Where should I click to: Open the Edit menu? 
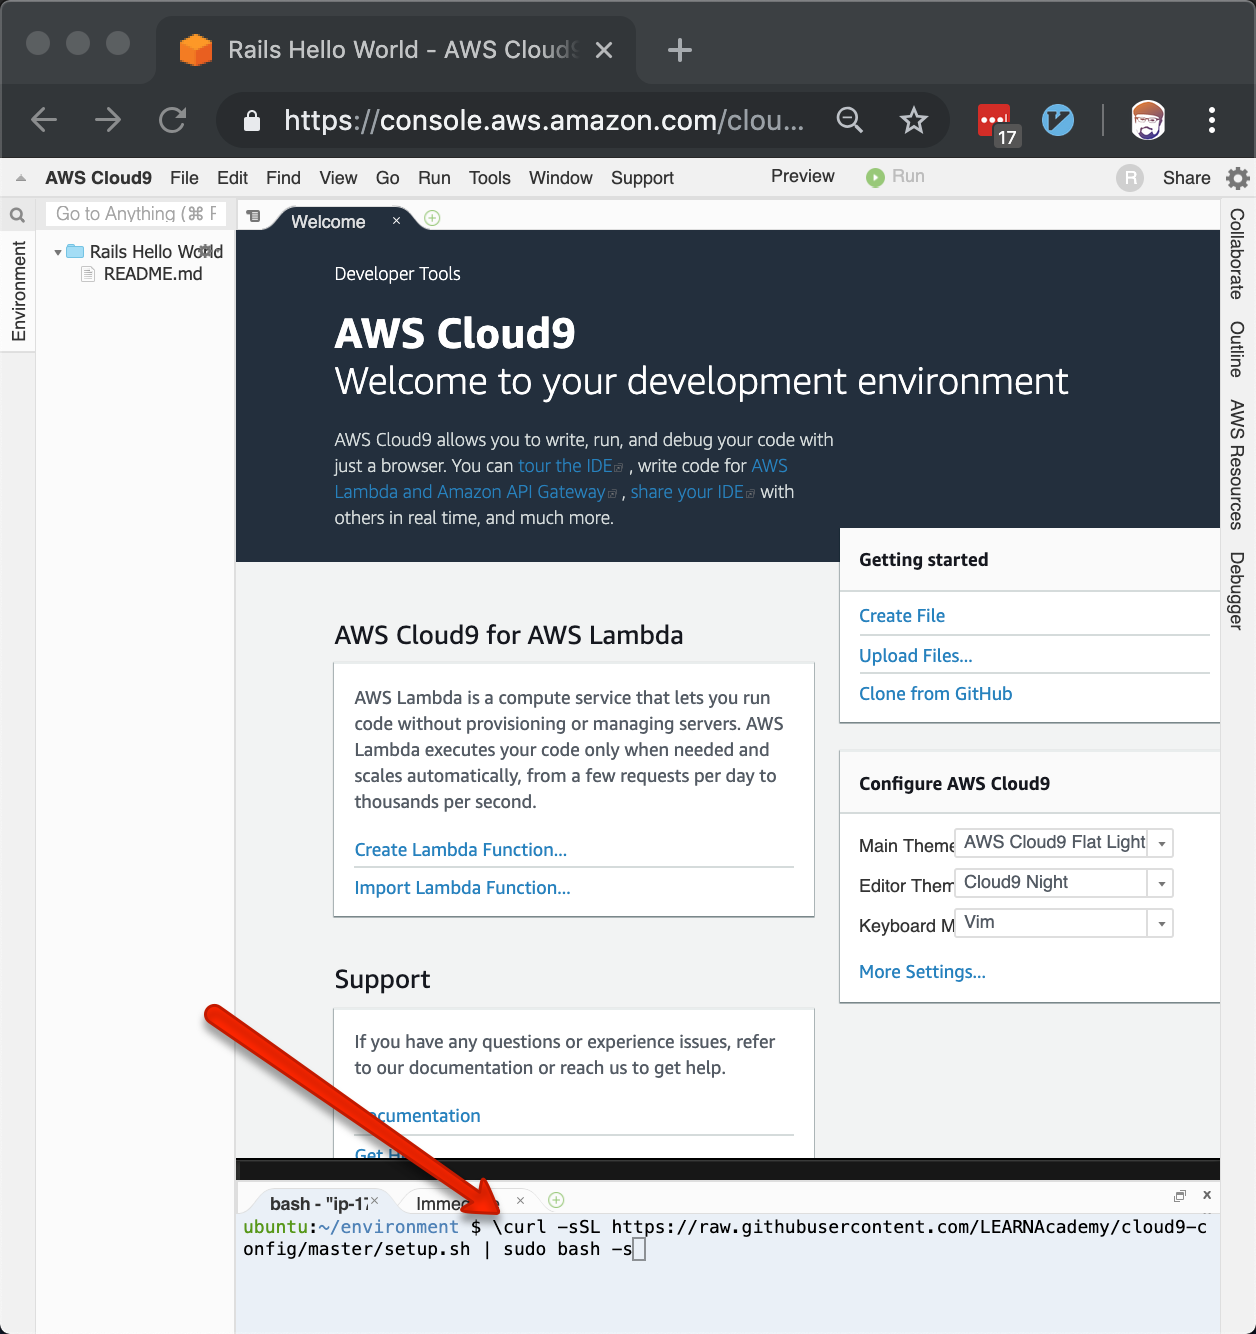(232, 178)
